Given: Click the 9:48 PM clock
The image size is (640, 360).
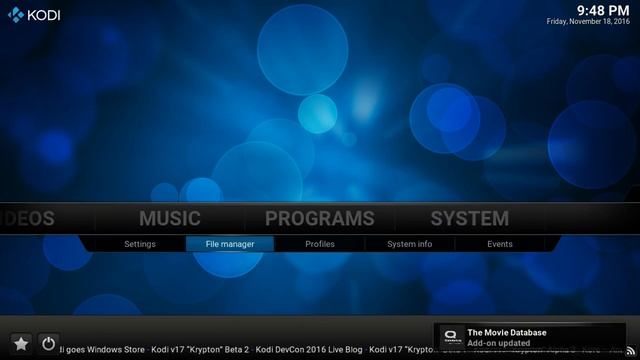Looking at the screenshot, I should 603,10.
